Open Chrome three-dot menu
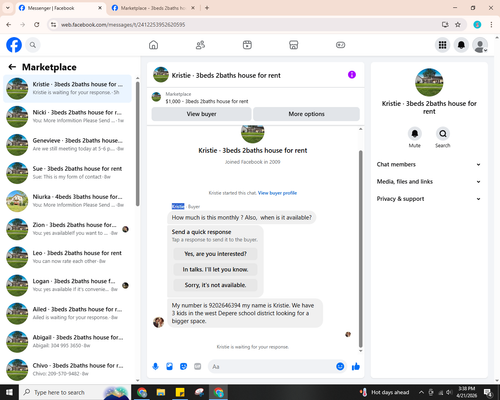Screen dimensions: 500x400 491,25
